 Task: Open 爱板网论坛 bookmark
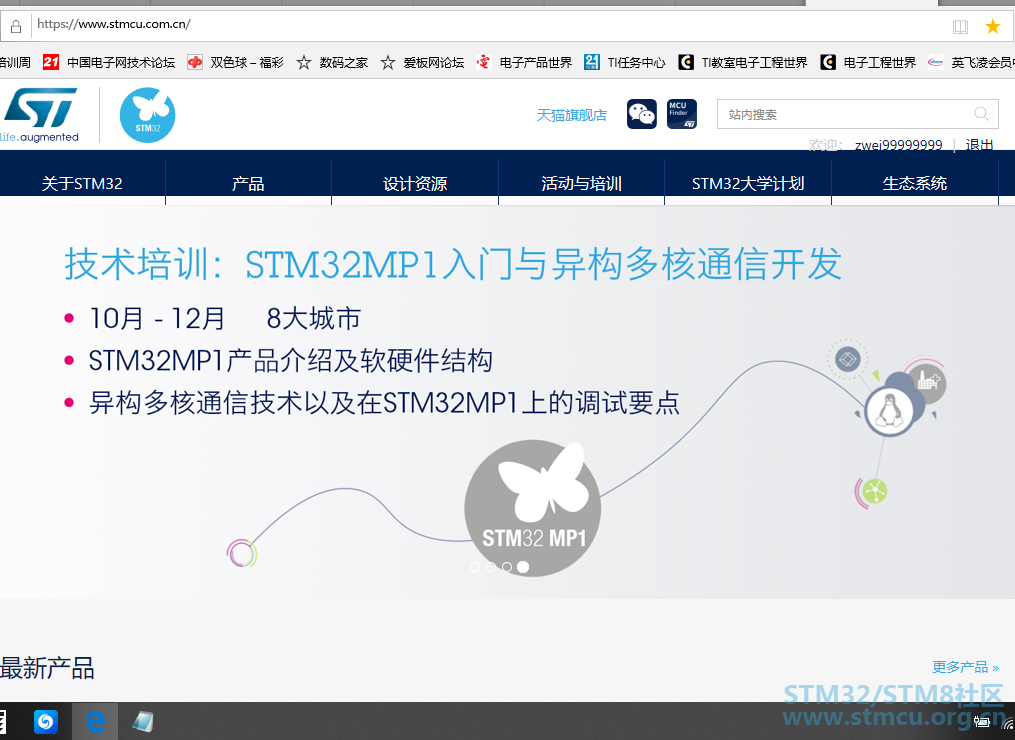click(422, 62)
